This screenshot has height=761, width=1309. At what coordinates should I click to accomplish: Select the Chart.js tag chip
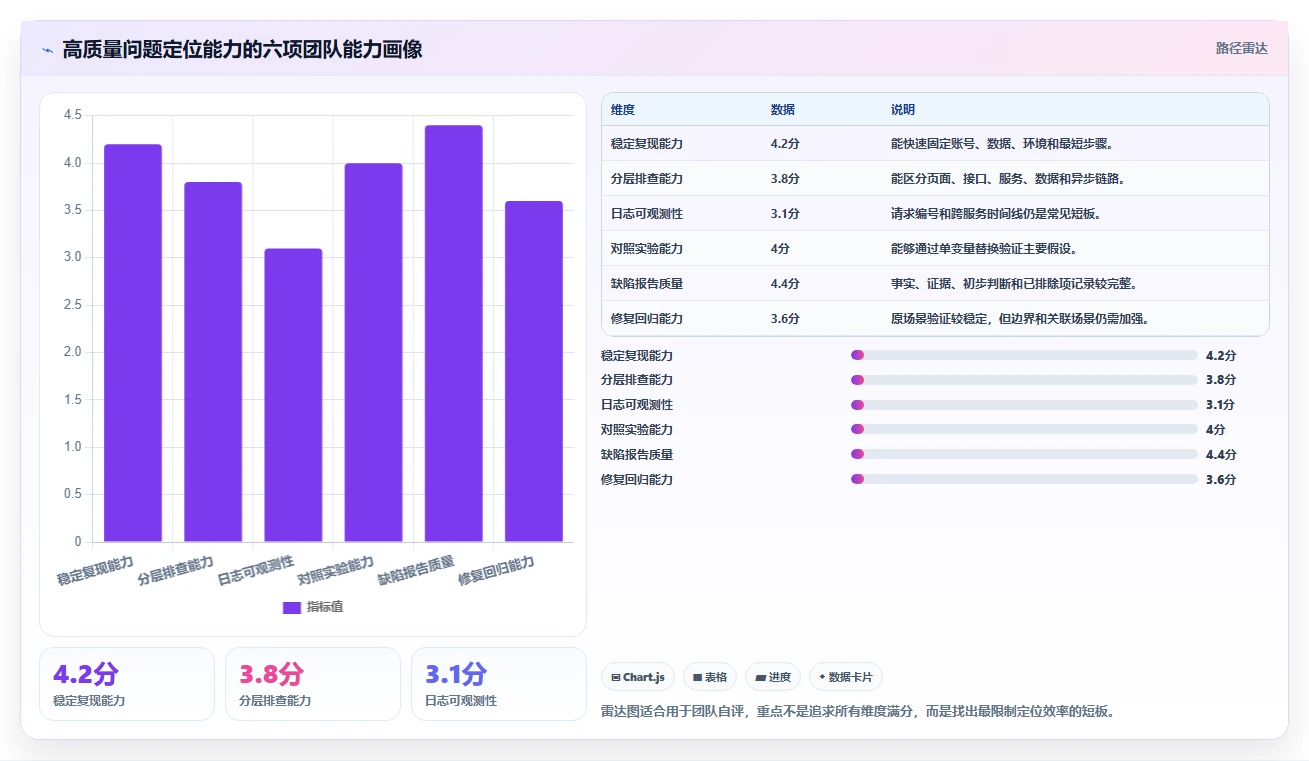coord(638,677)
